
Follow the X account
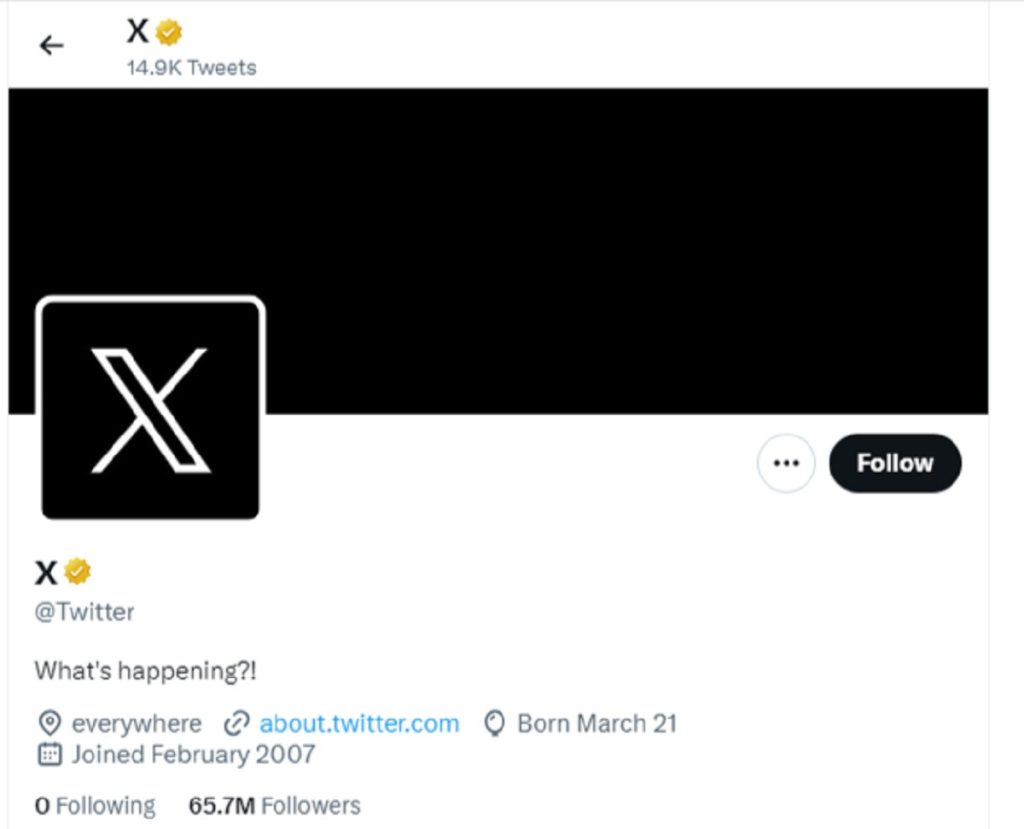[x=894, y=463]
